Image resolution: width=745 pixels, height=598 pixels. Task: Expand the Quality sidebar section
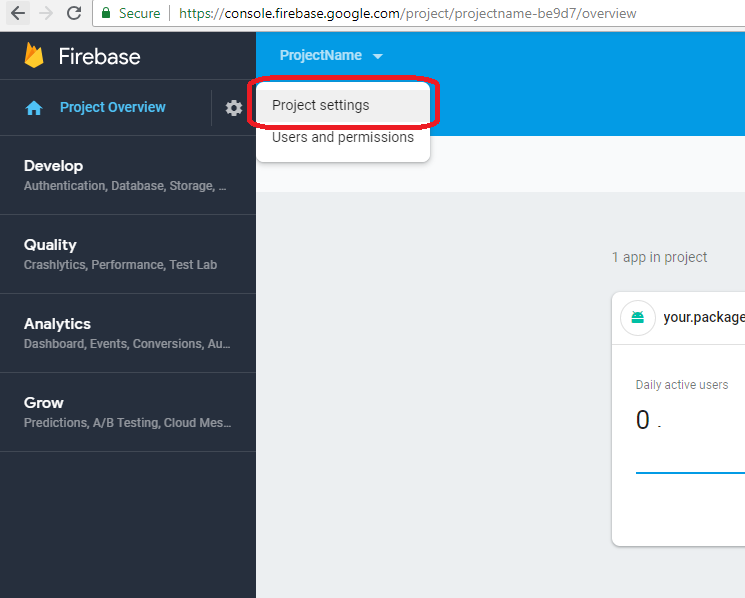[x=50, y=245]
